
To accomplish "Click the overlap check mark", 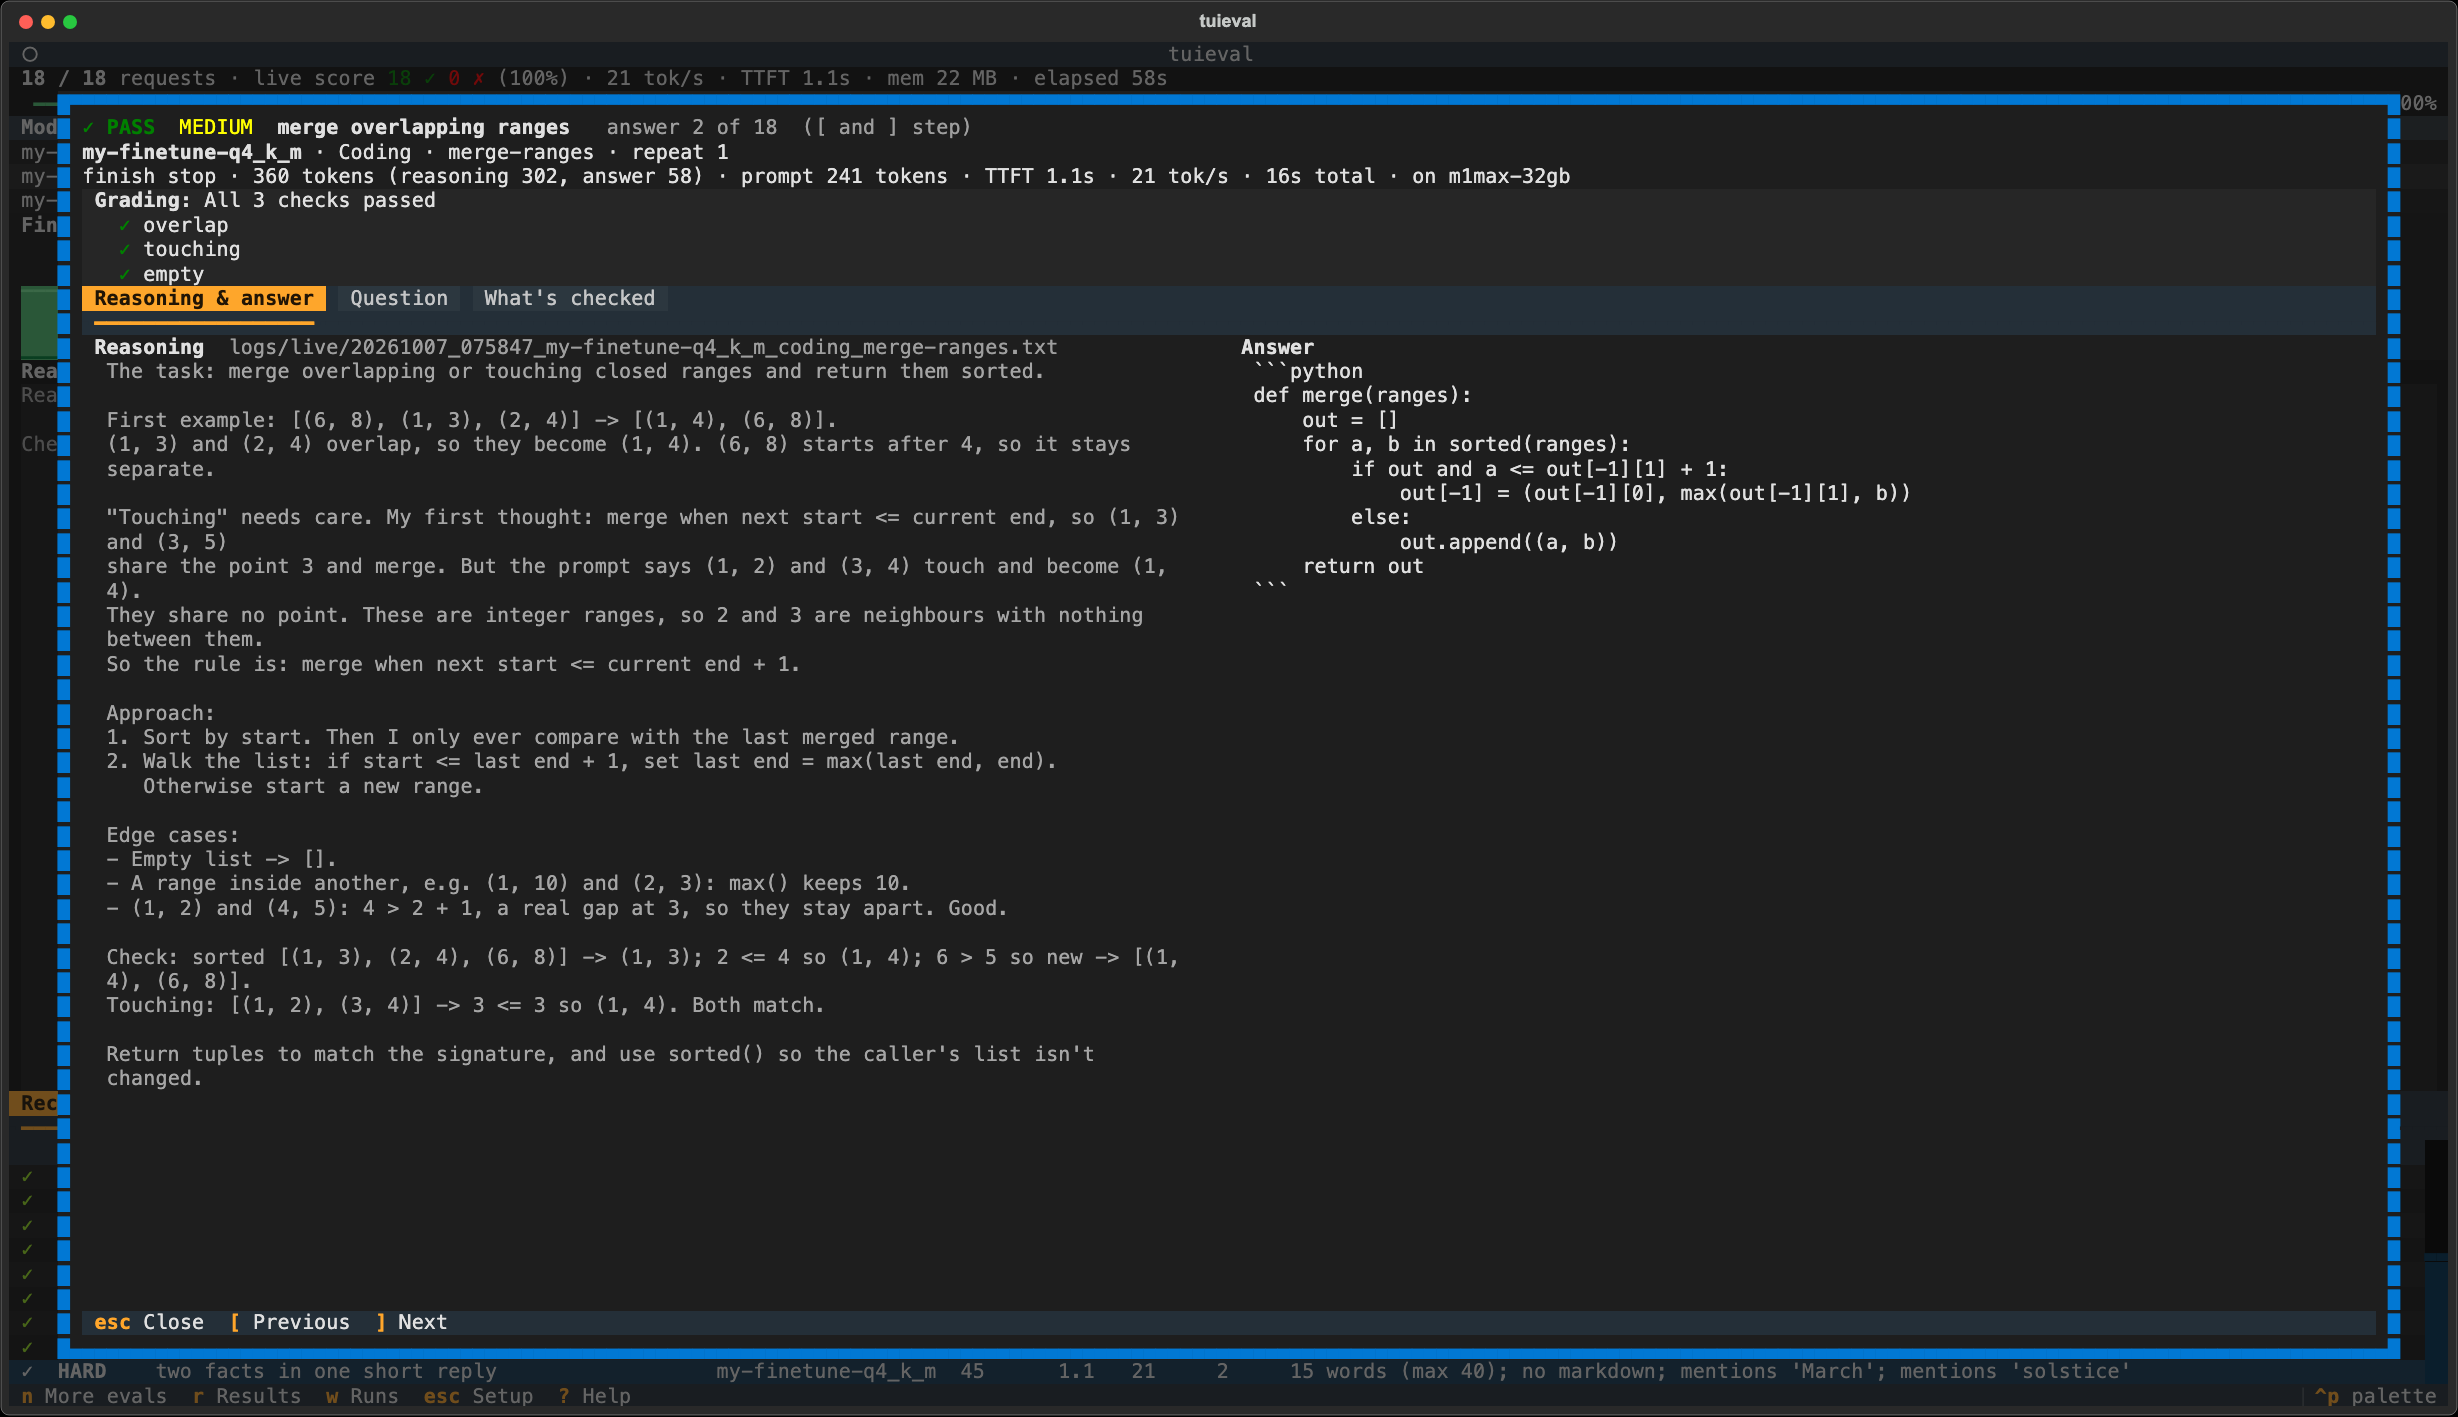I will pyautogui.click(x=124, y=225).
